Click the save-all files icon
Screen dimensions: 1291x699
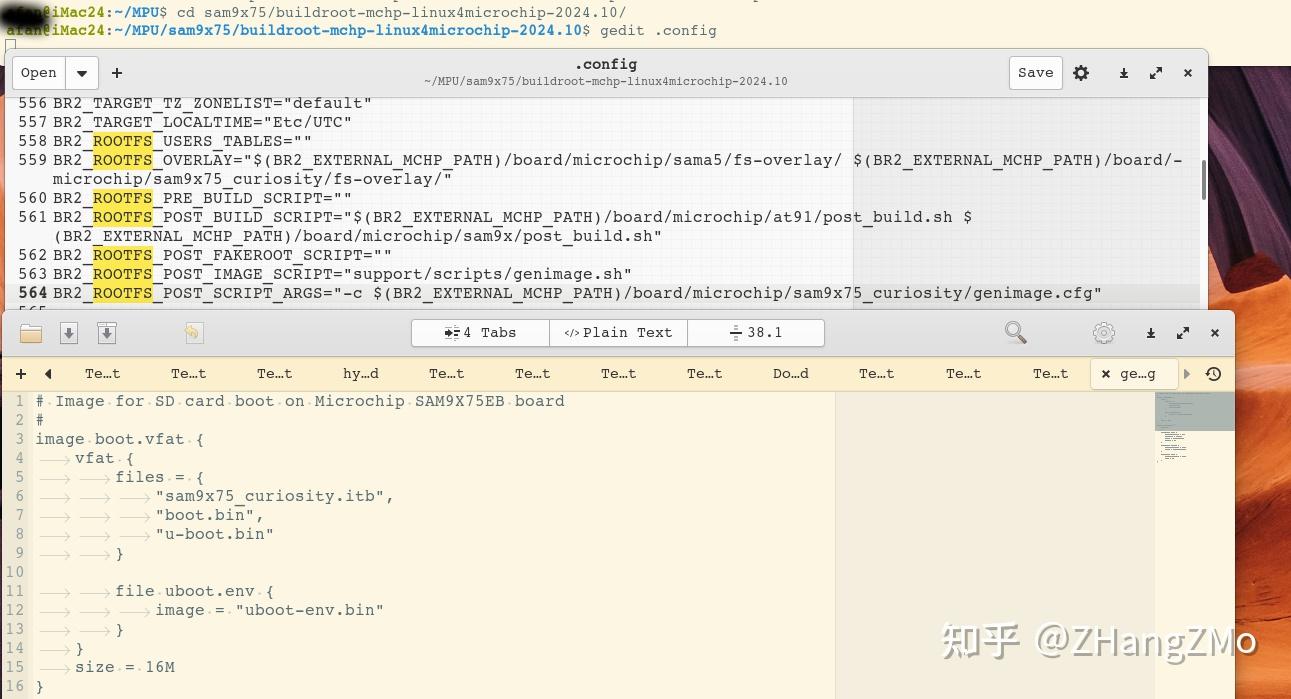[x=107, y=333]
